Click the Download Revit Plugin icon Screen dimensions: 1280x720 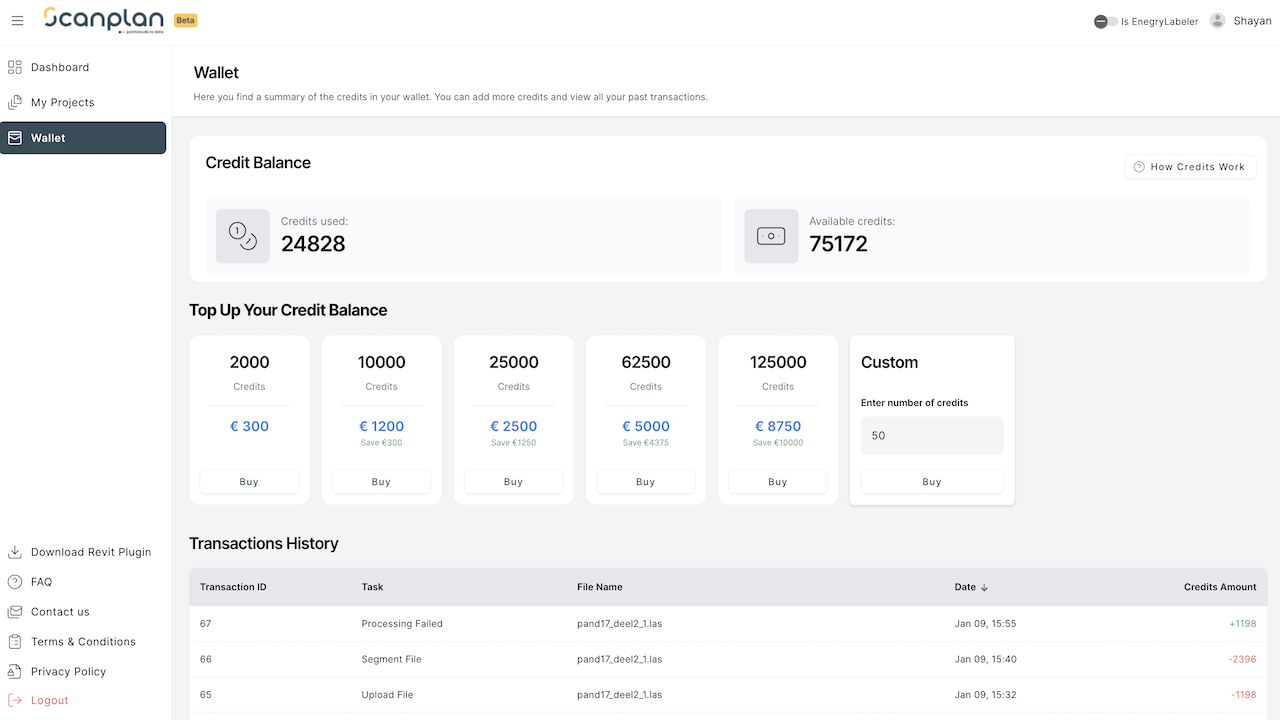pos(15,552)
